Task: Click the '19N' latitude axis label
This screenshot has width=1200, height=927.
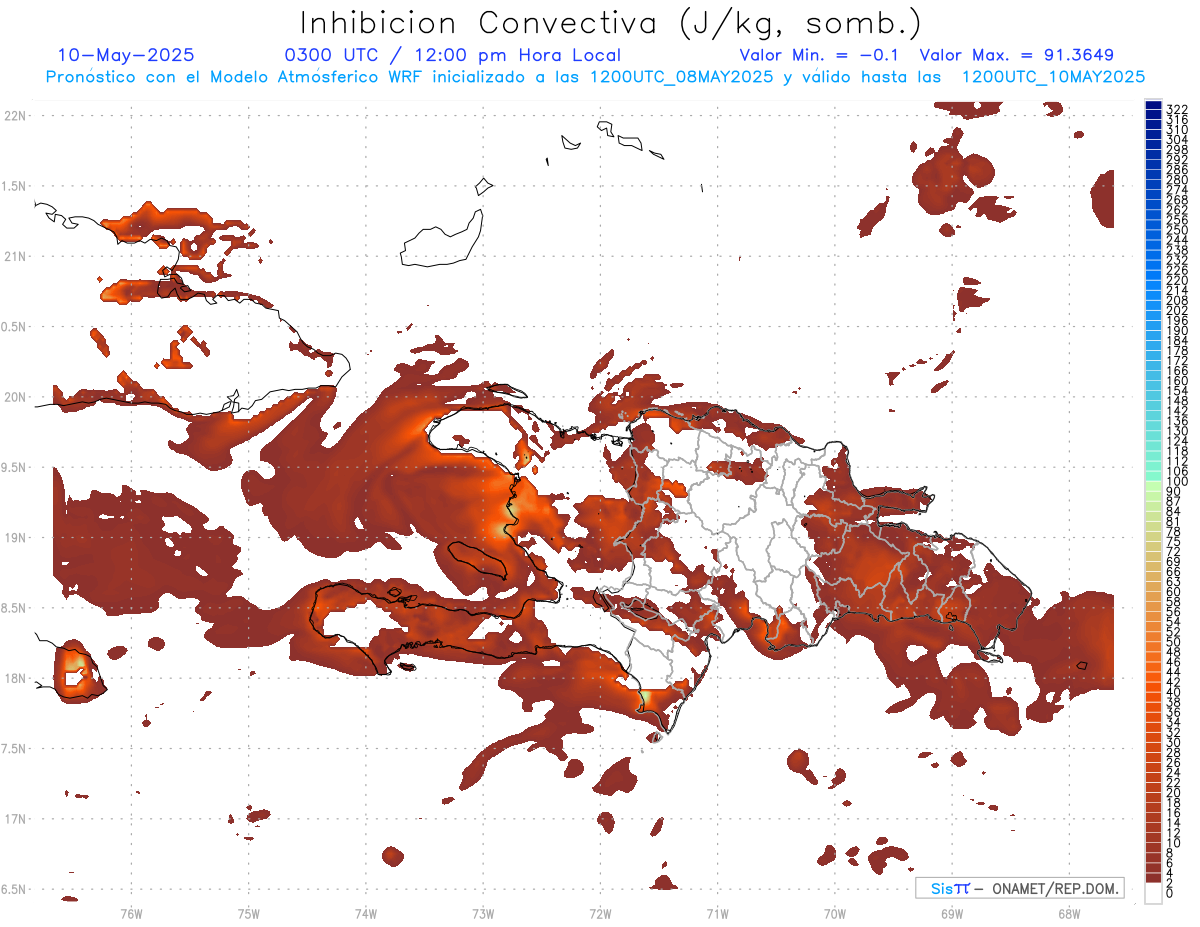Action: point(15,537)
